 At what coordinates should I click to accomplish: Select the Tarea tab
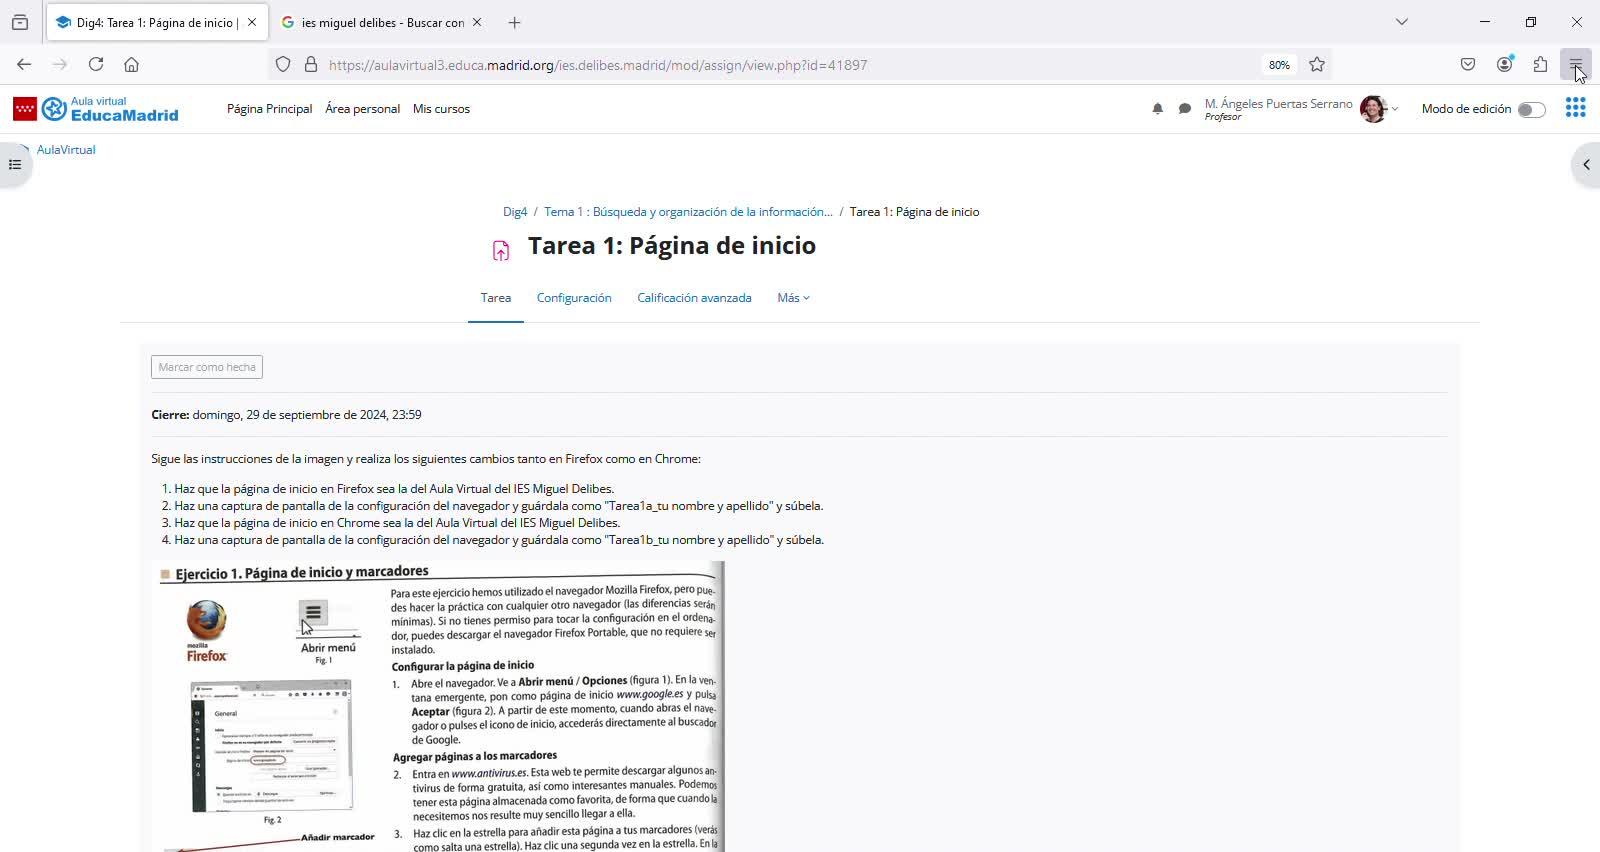(496, 298)
